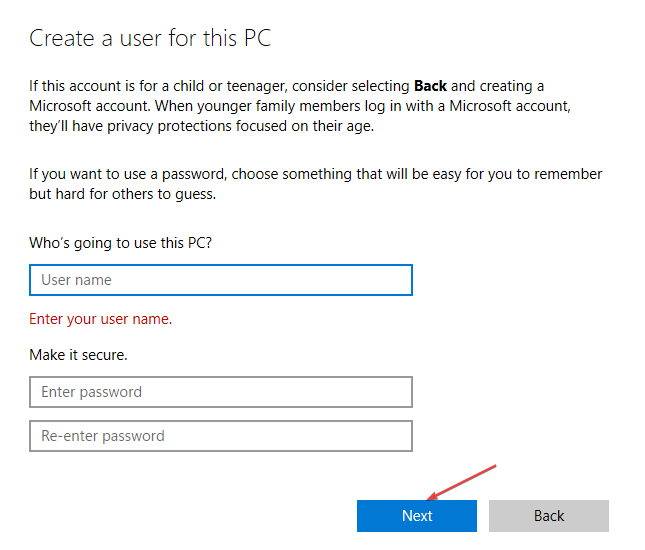Click the 'Make it secure.' label
This screenshot has height=550, width=645.
78,355
